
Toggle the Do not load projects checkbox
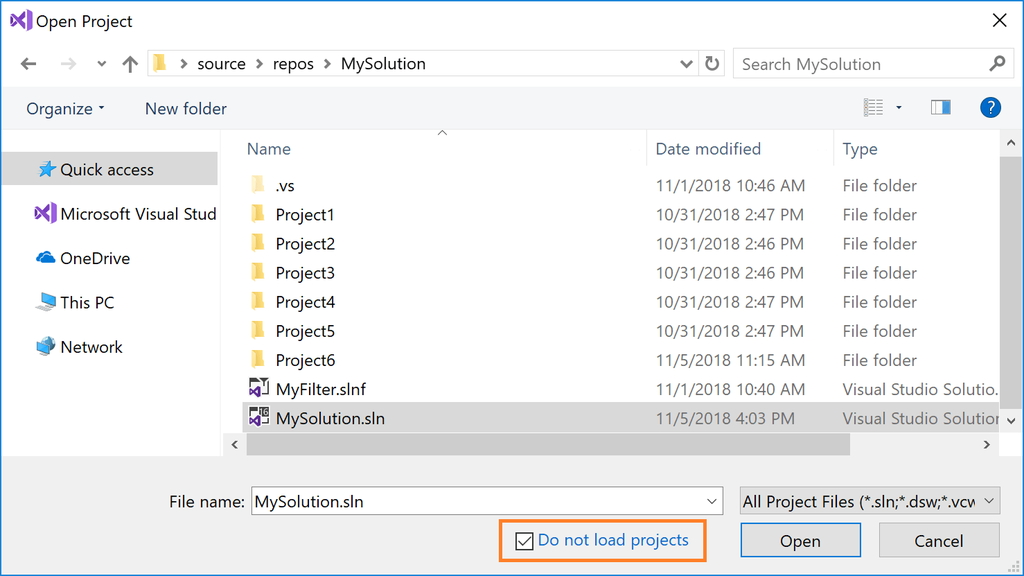[524, 541]
